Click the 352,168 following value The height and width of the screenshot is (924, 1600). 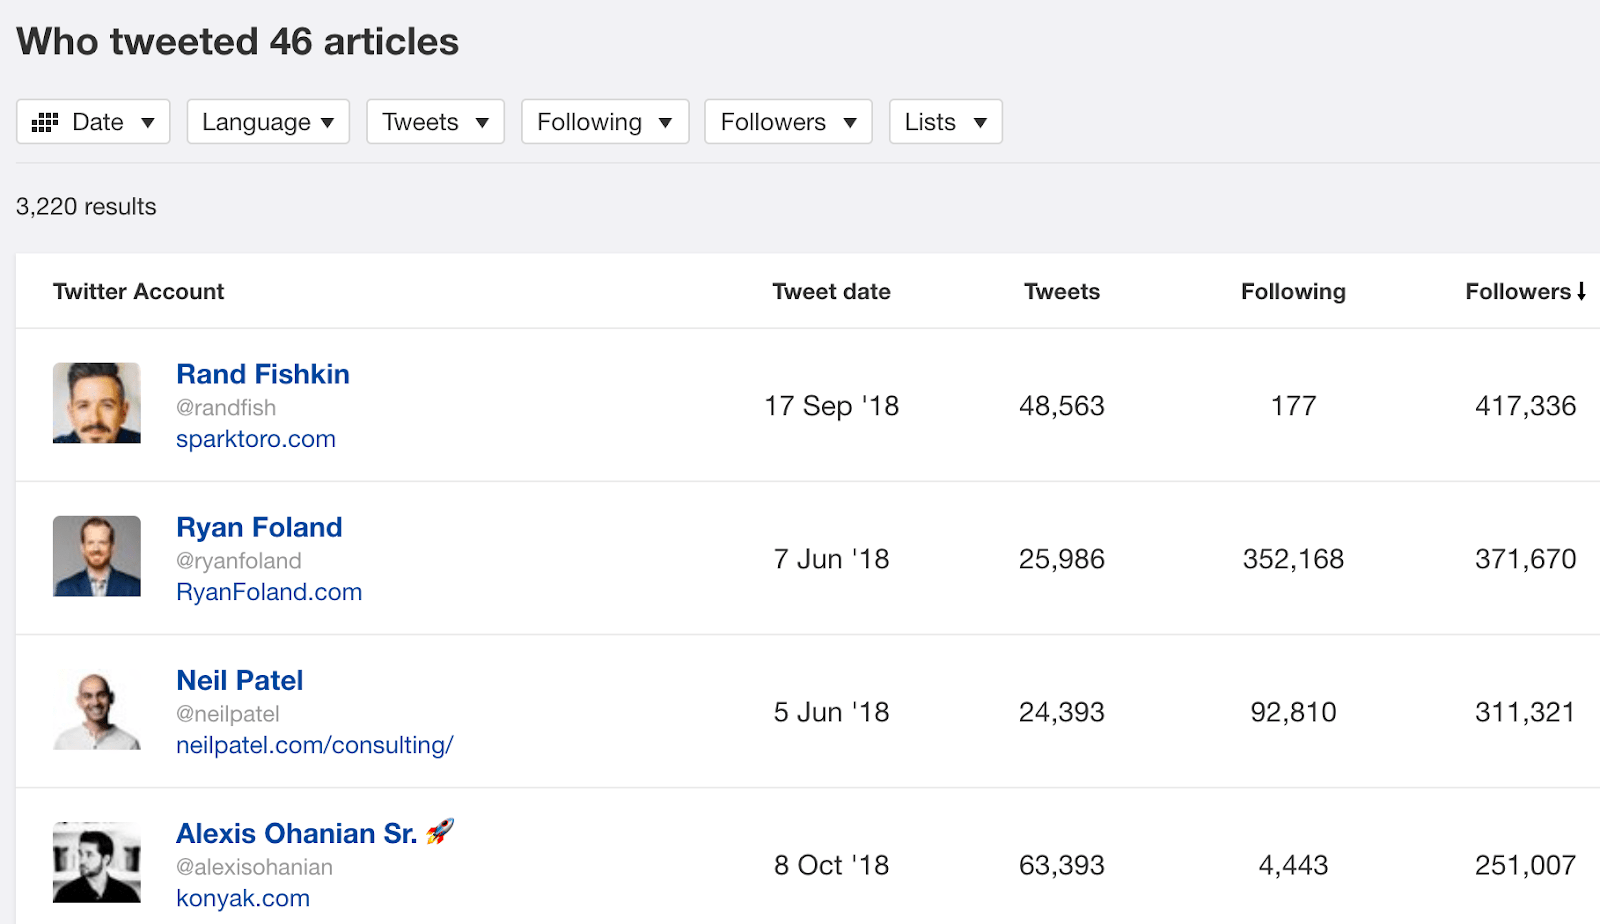(x=1294, y=559)
